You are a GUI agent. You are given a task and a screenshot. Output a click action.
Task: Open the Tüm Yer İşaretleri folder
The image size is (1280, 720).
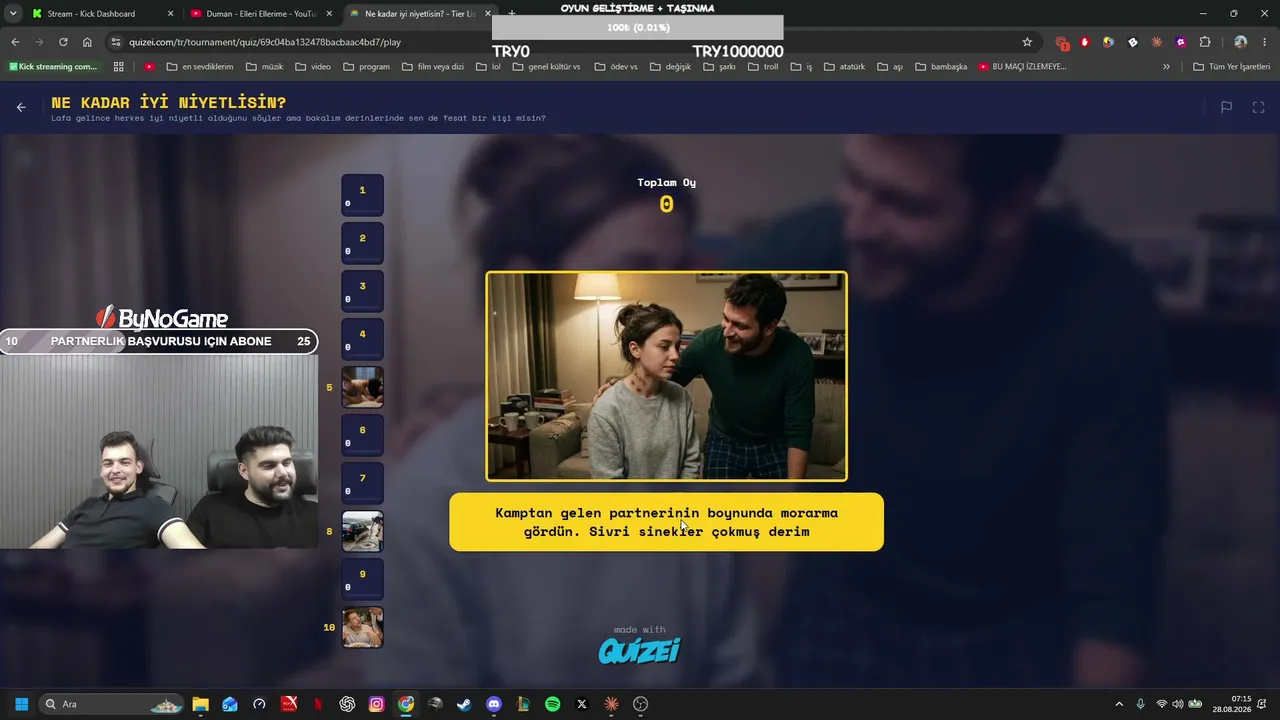pyautogui.click(x=1232, y=67)
